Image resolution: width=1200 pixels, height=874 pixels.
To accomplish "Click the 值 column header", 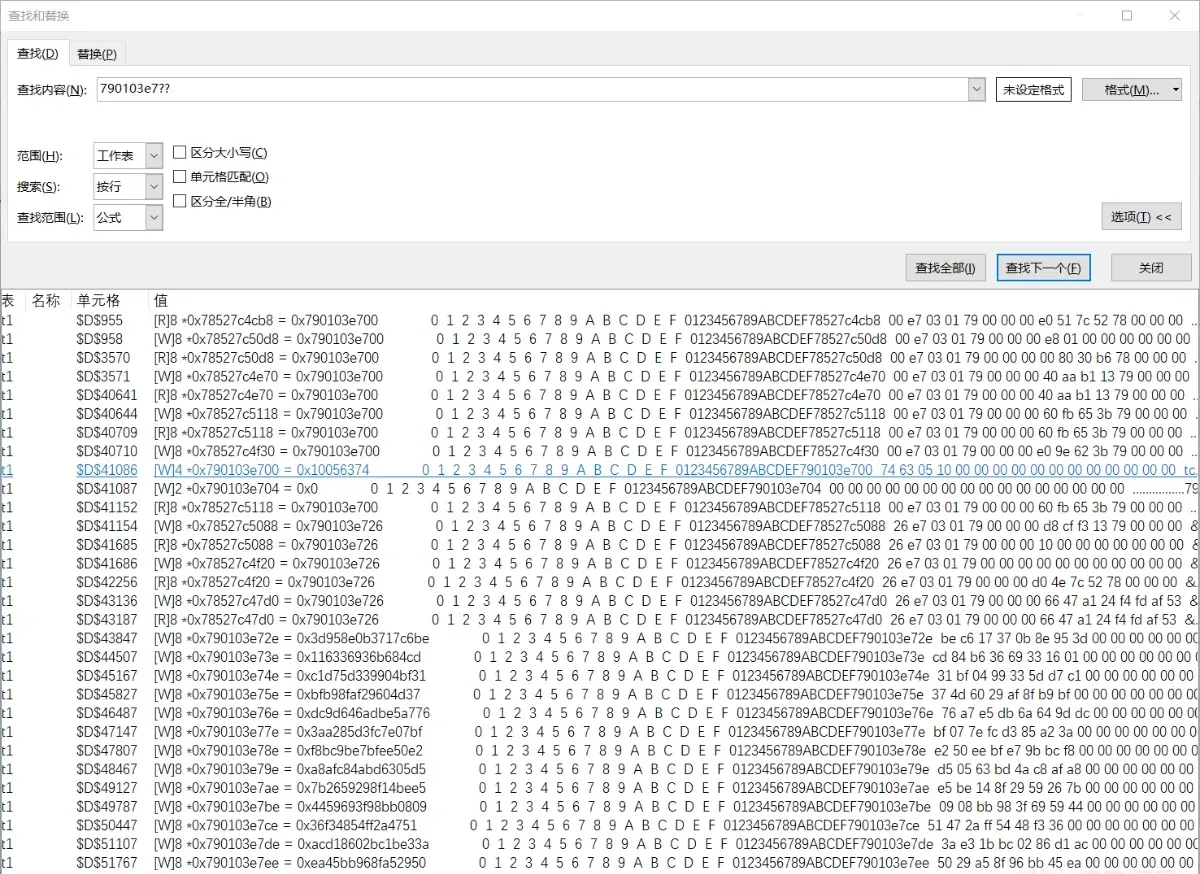I will (161, 300).
